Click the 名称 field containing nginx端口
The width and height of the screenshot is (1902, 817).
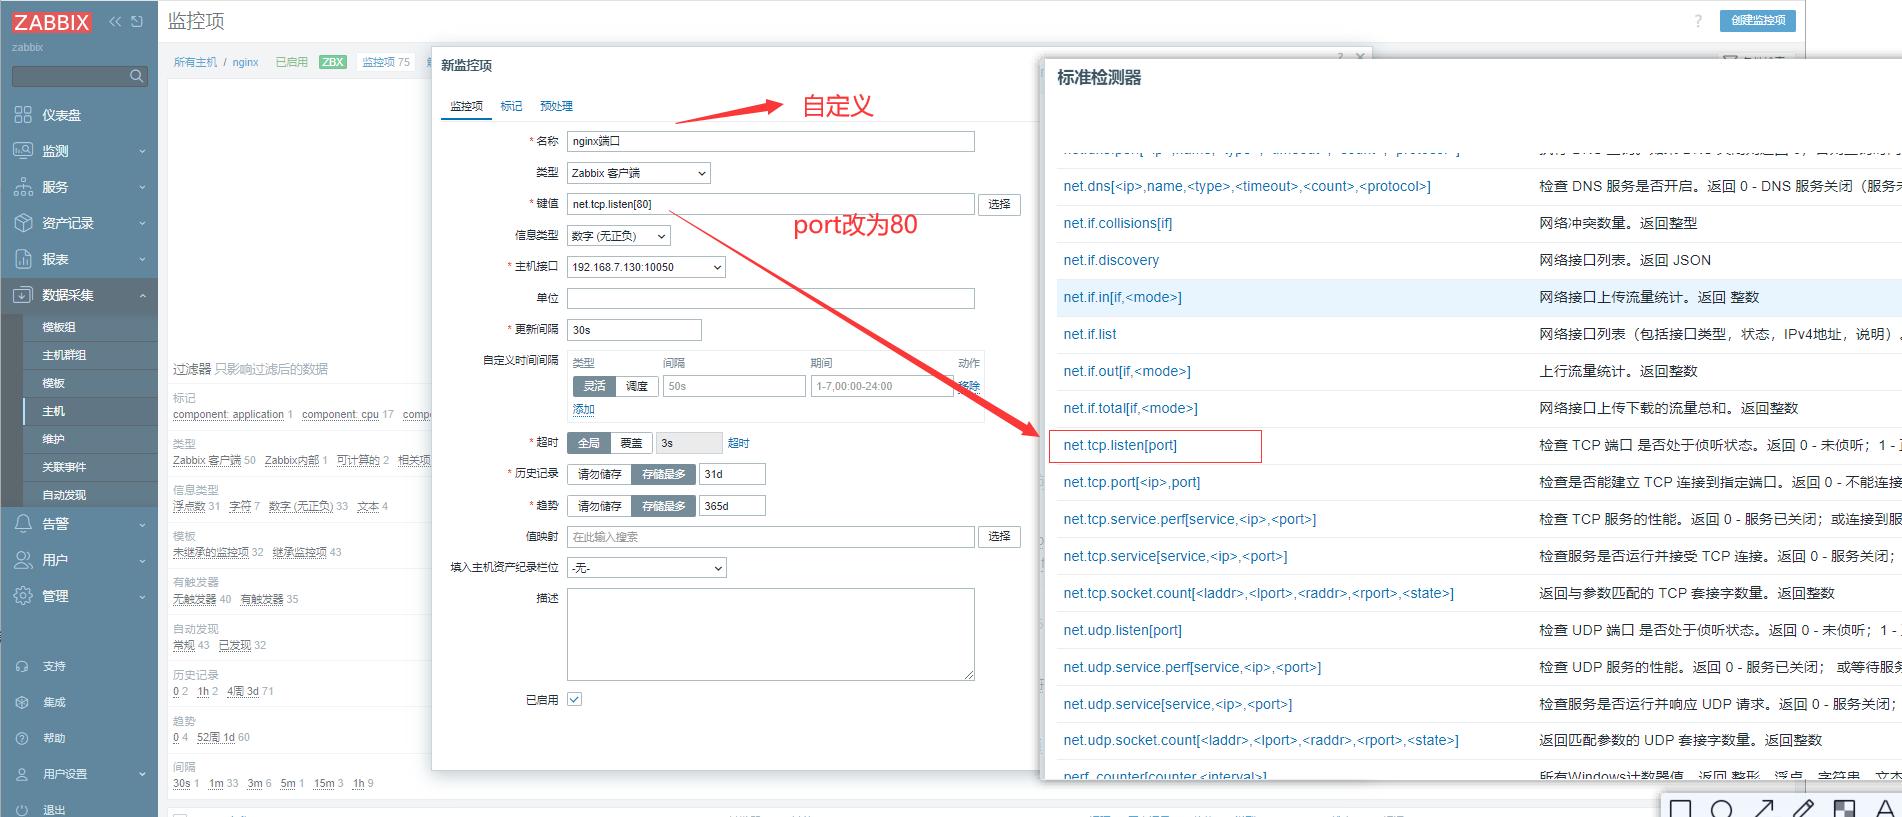770,141
